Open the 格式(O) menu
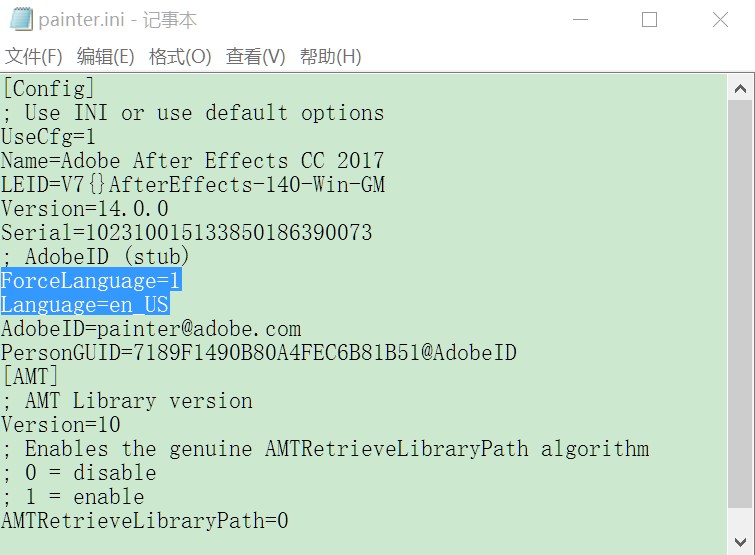755x555 pixels. point(180,57)
